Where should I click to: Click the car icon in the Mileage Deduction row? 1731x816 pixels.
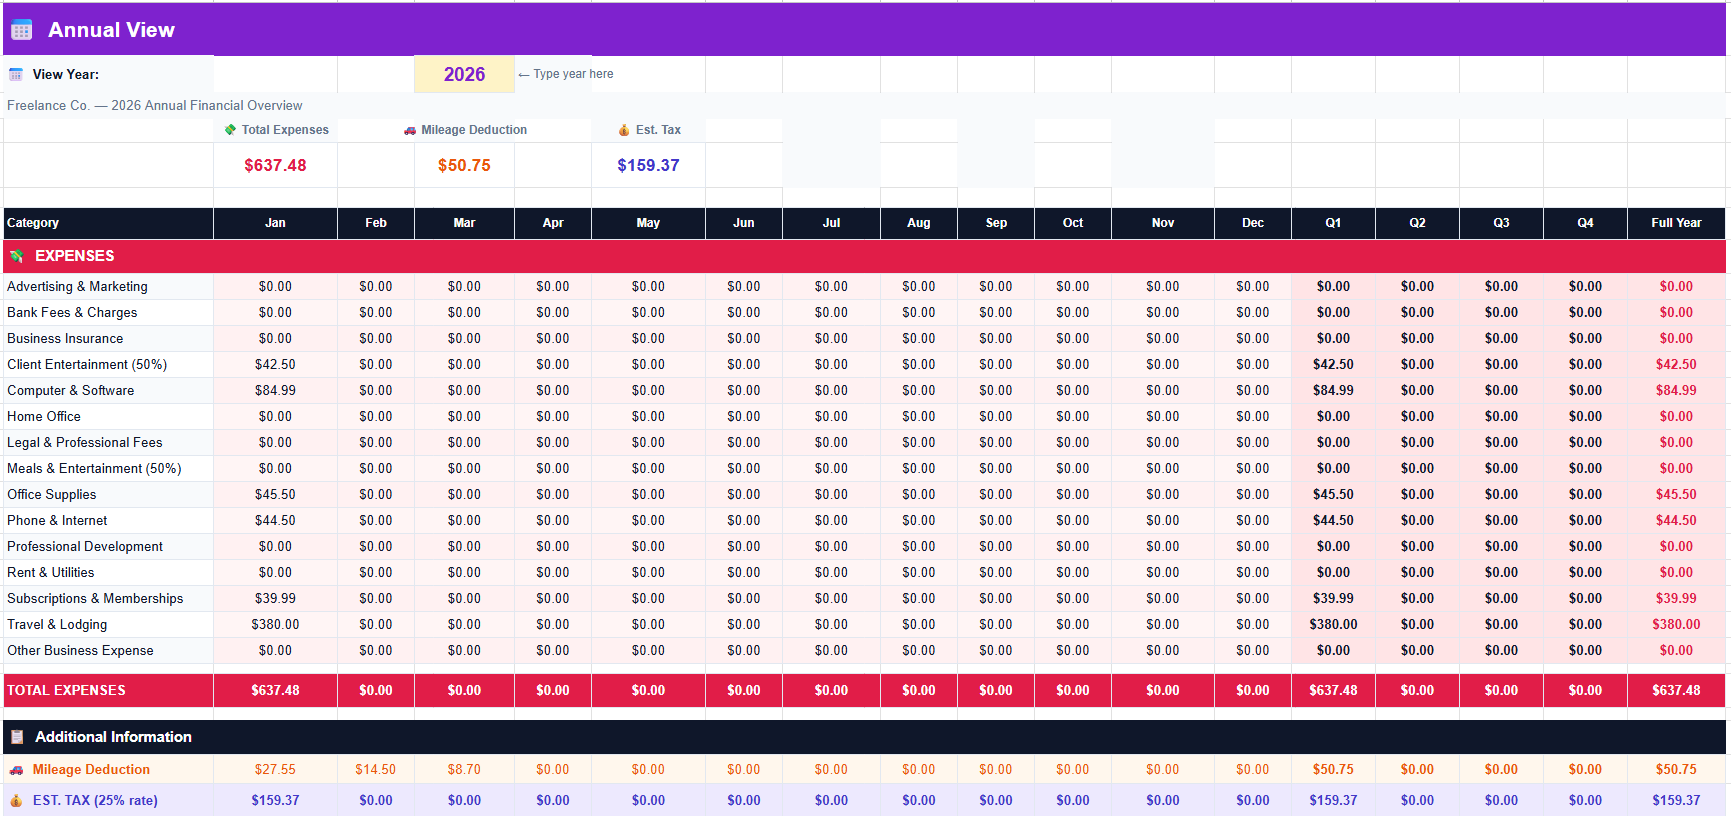(x=16, y=770)
